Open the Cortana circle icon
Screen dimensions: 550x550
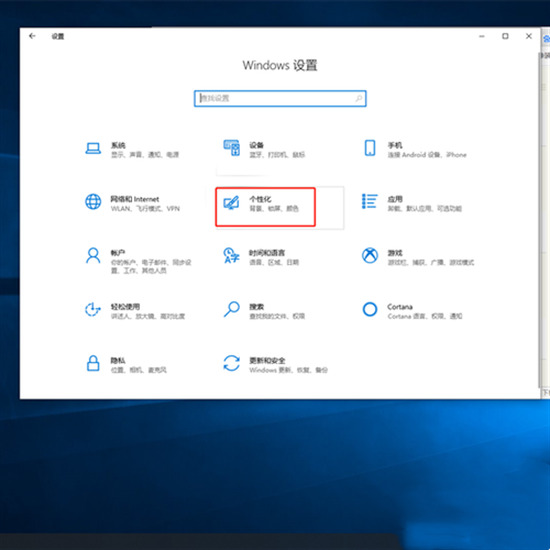(370, 309)
